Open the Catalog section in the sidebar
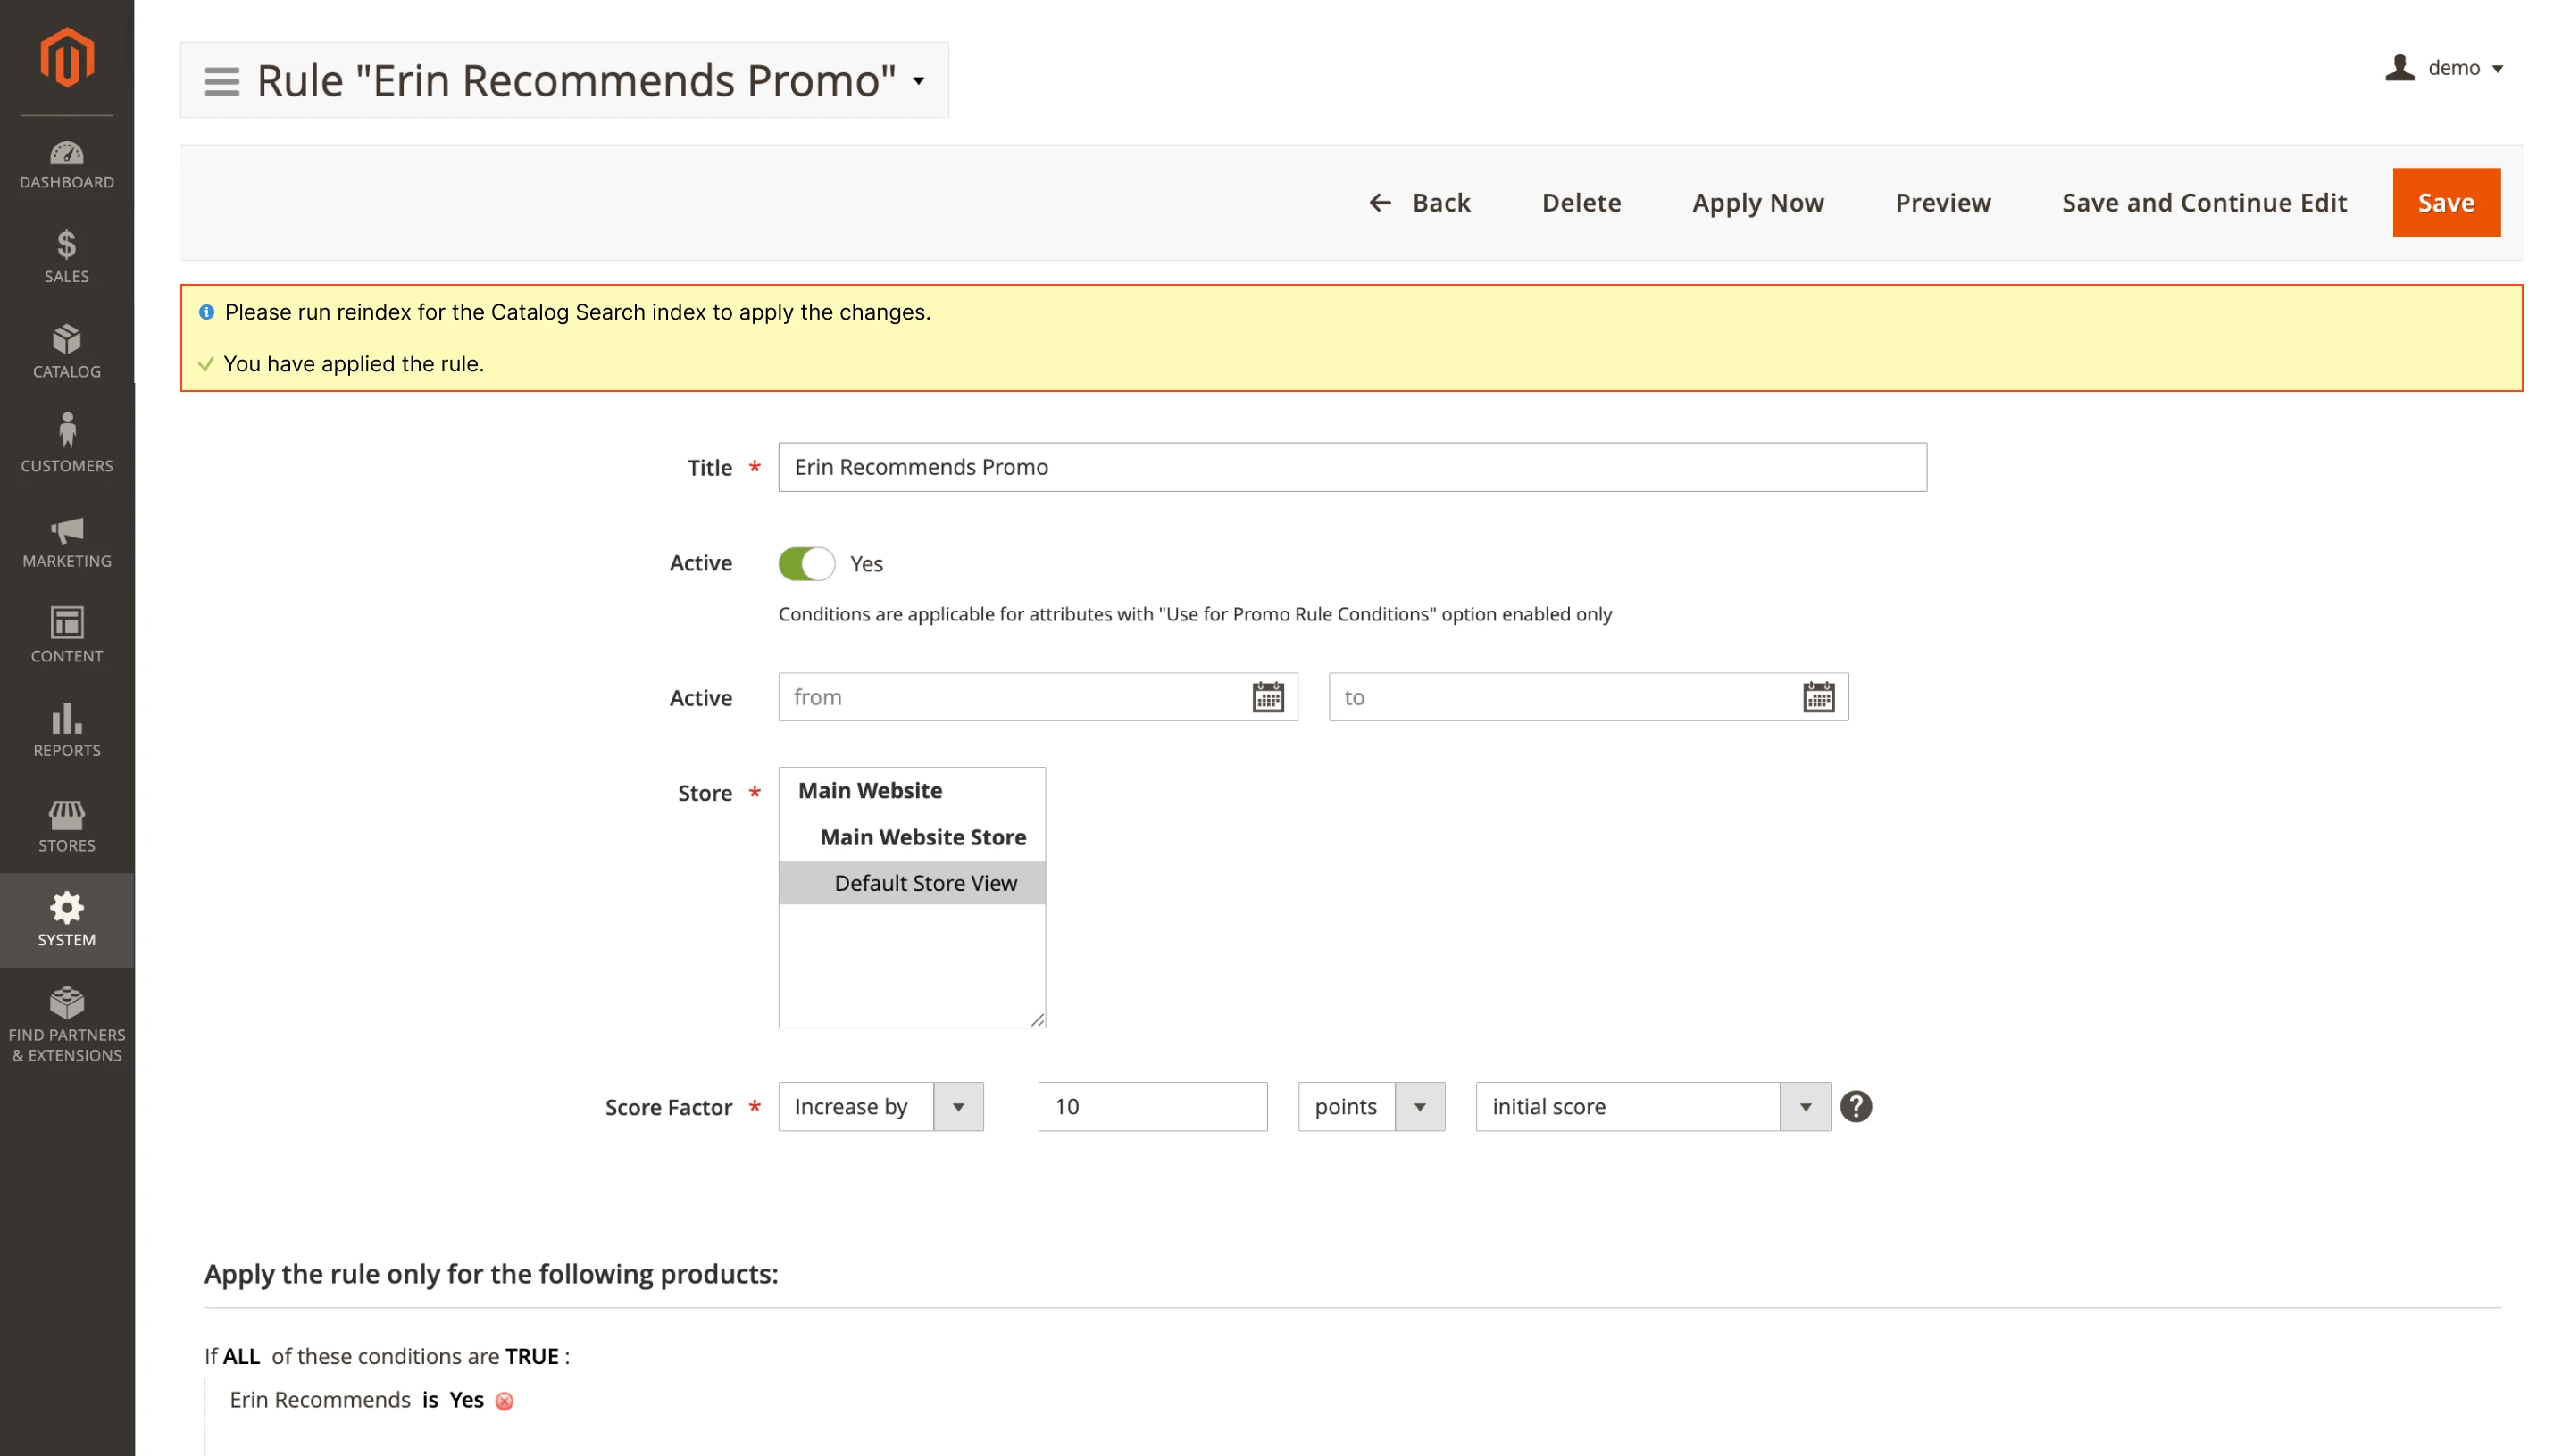 (x=66, y=352)
